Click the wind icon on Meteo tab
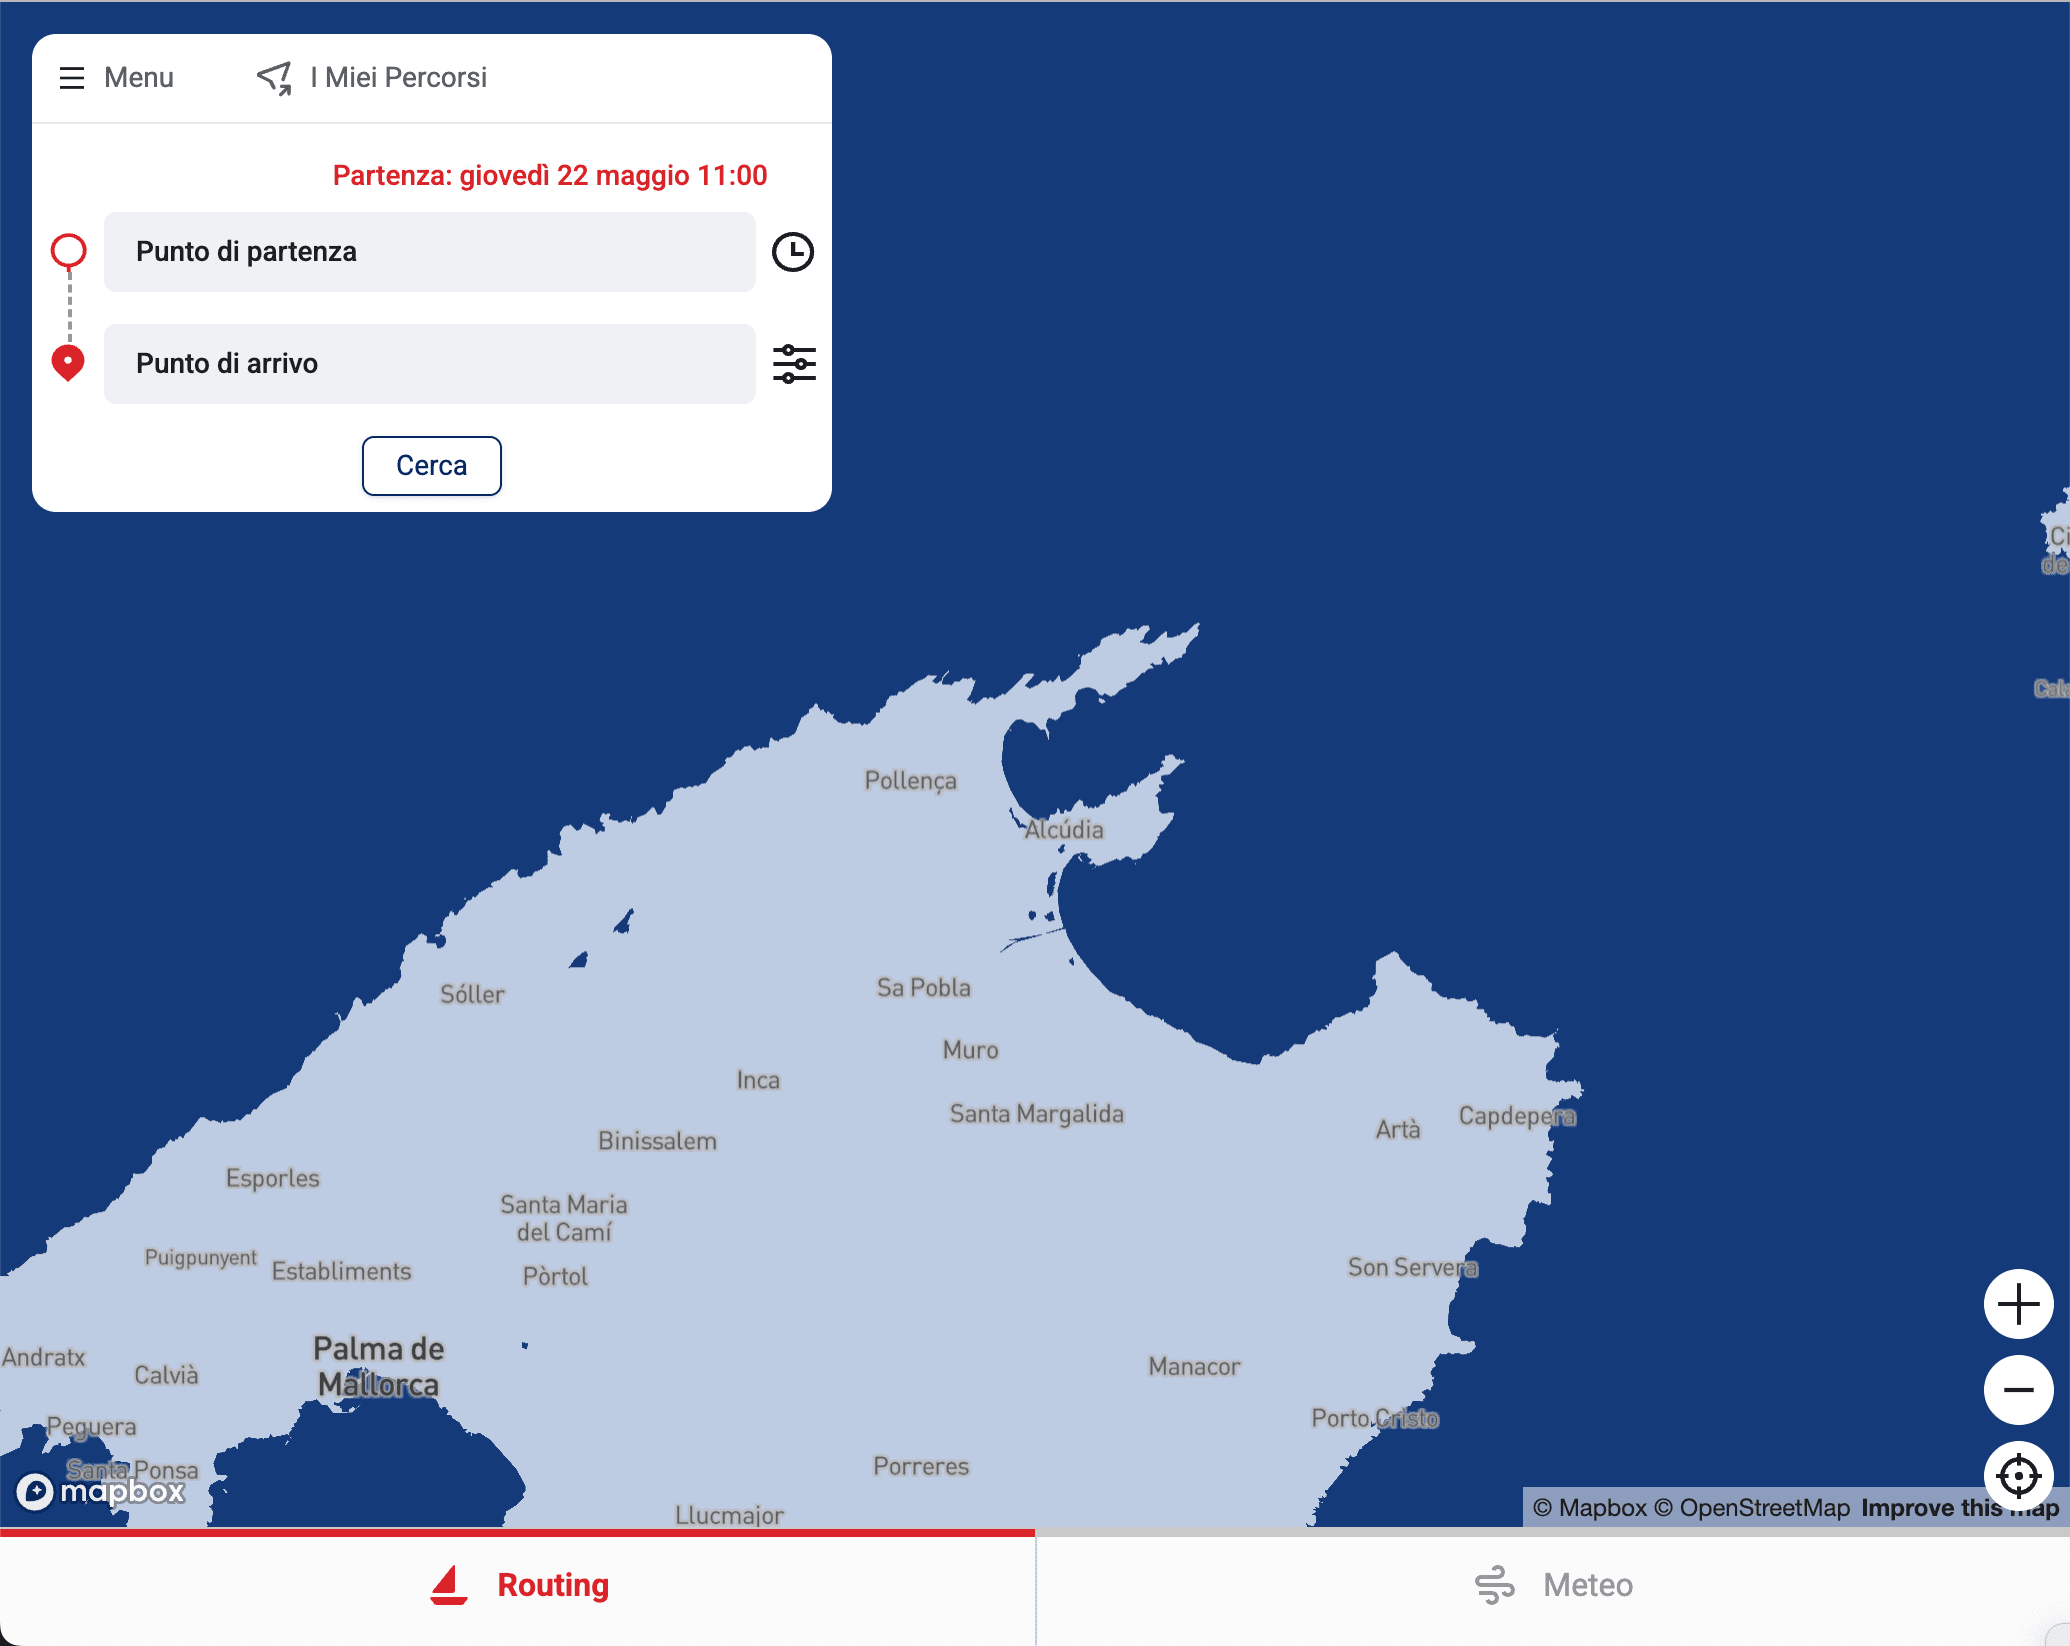Screen dimensions: 2070x1646 click(x=1495, y=1586)
